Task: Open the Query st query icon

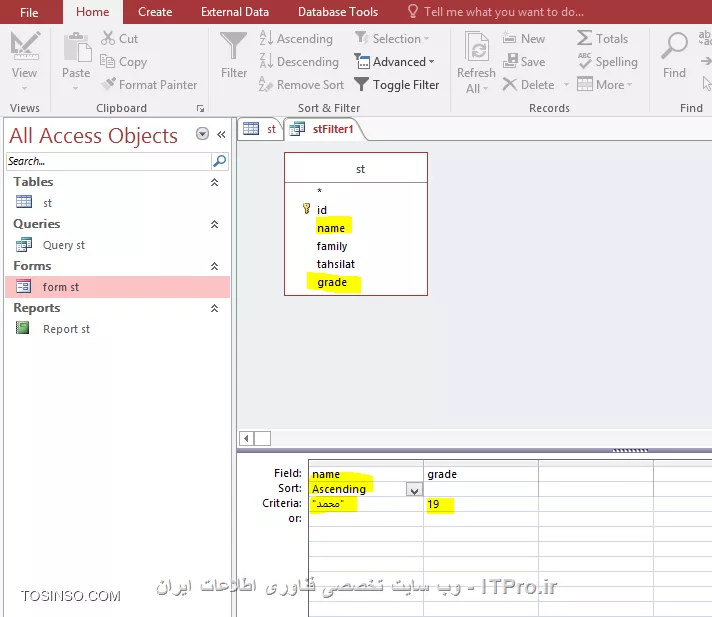Action: [24, 245]
